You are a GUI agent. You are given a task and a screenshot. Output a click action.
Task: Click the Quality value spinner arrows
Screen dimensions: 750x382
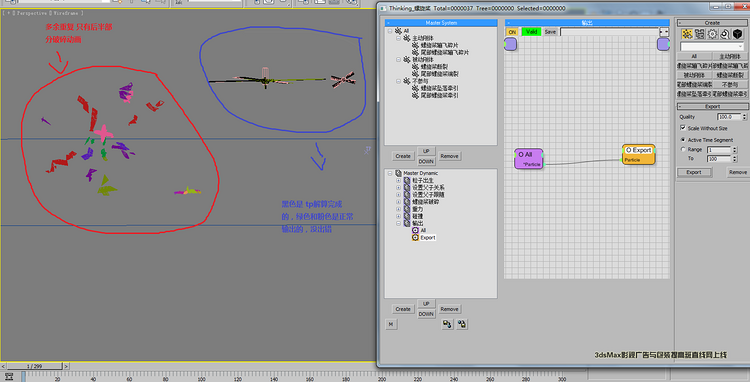click(x=744, y=117)
